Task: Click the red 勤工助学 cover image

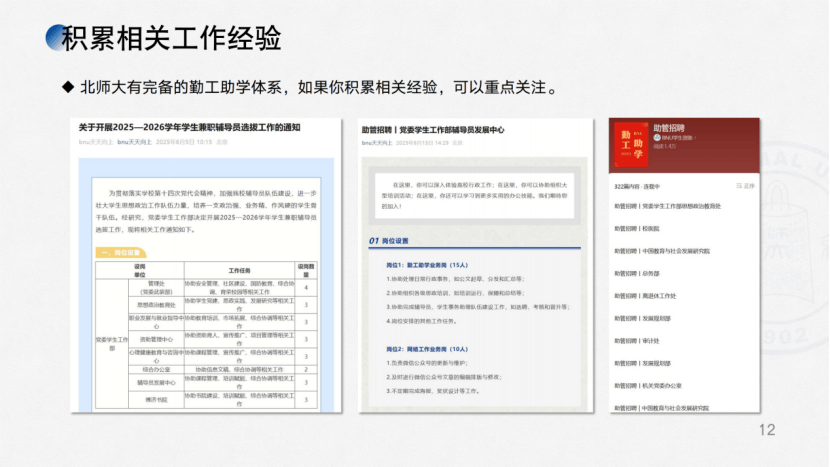Action: [x=631, y=145]
